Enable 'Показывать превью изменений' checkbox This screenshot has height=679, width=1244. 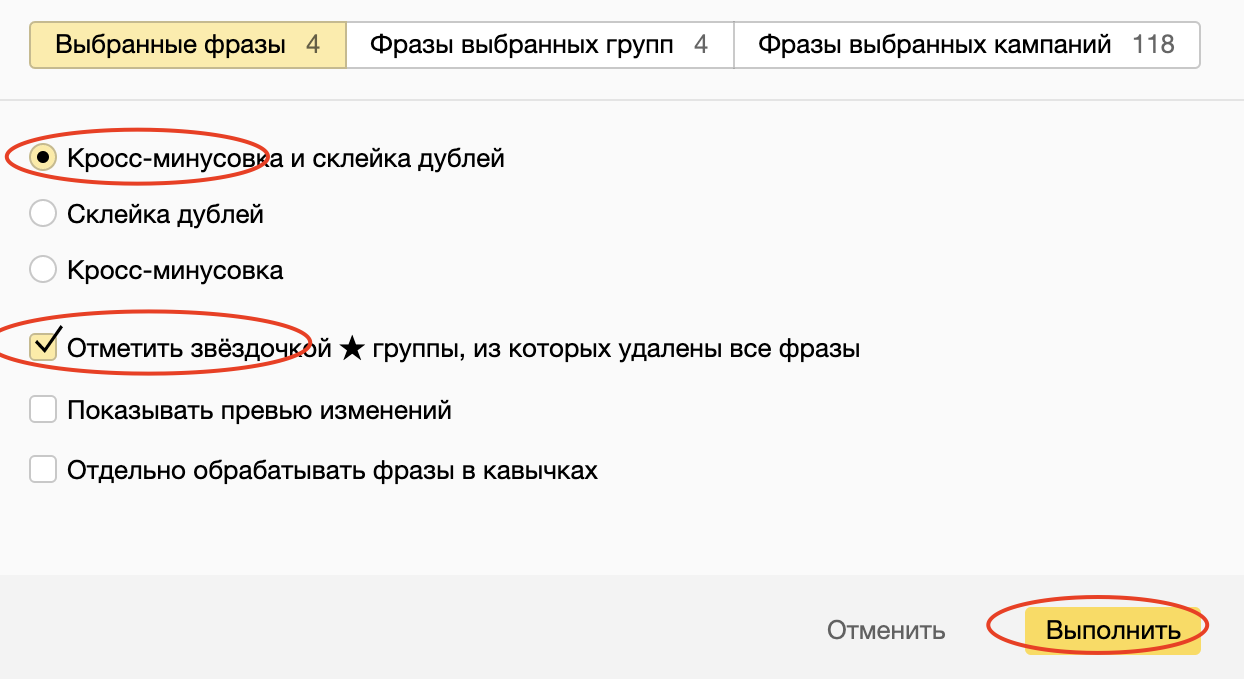(x=43, y=410)
